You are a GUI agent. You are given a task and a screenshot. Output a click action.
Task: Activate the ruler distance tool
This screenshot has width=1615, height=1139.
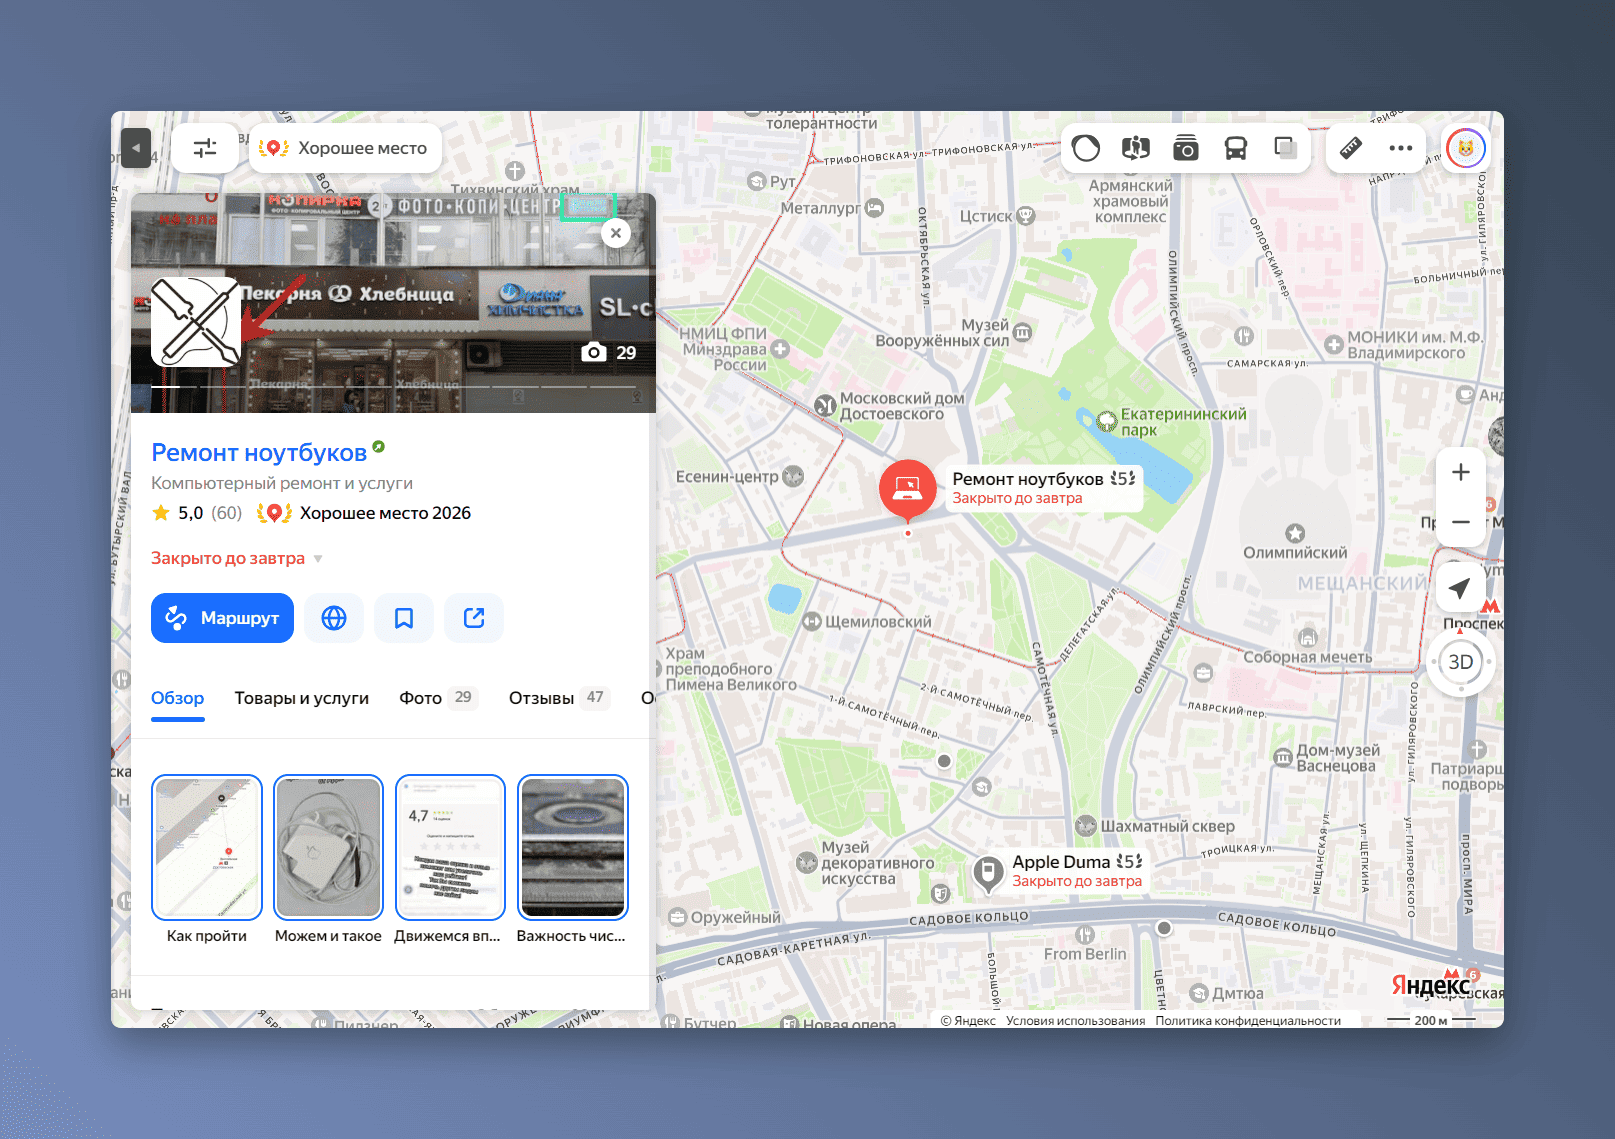(x=1351, y=148)
